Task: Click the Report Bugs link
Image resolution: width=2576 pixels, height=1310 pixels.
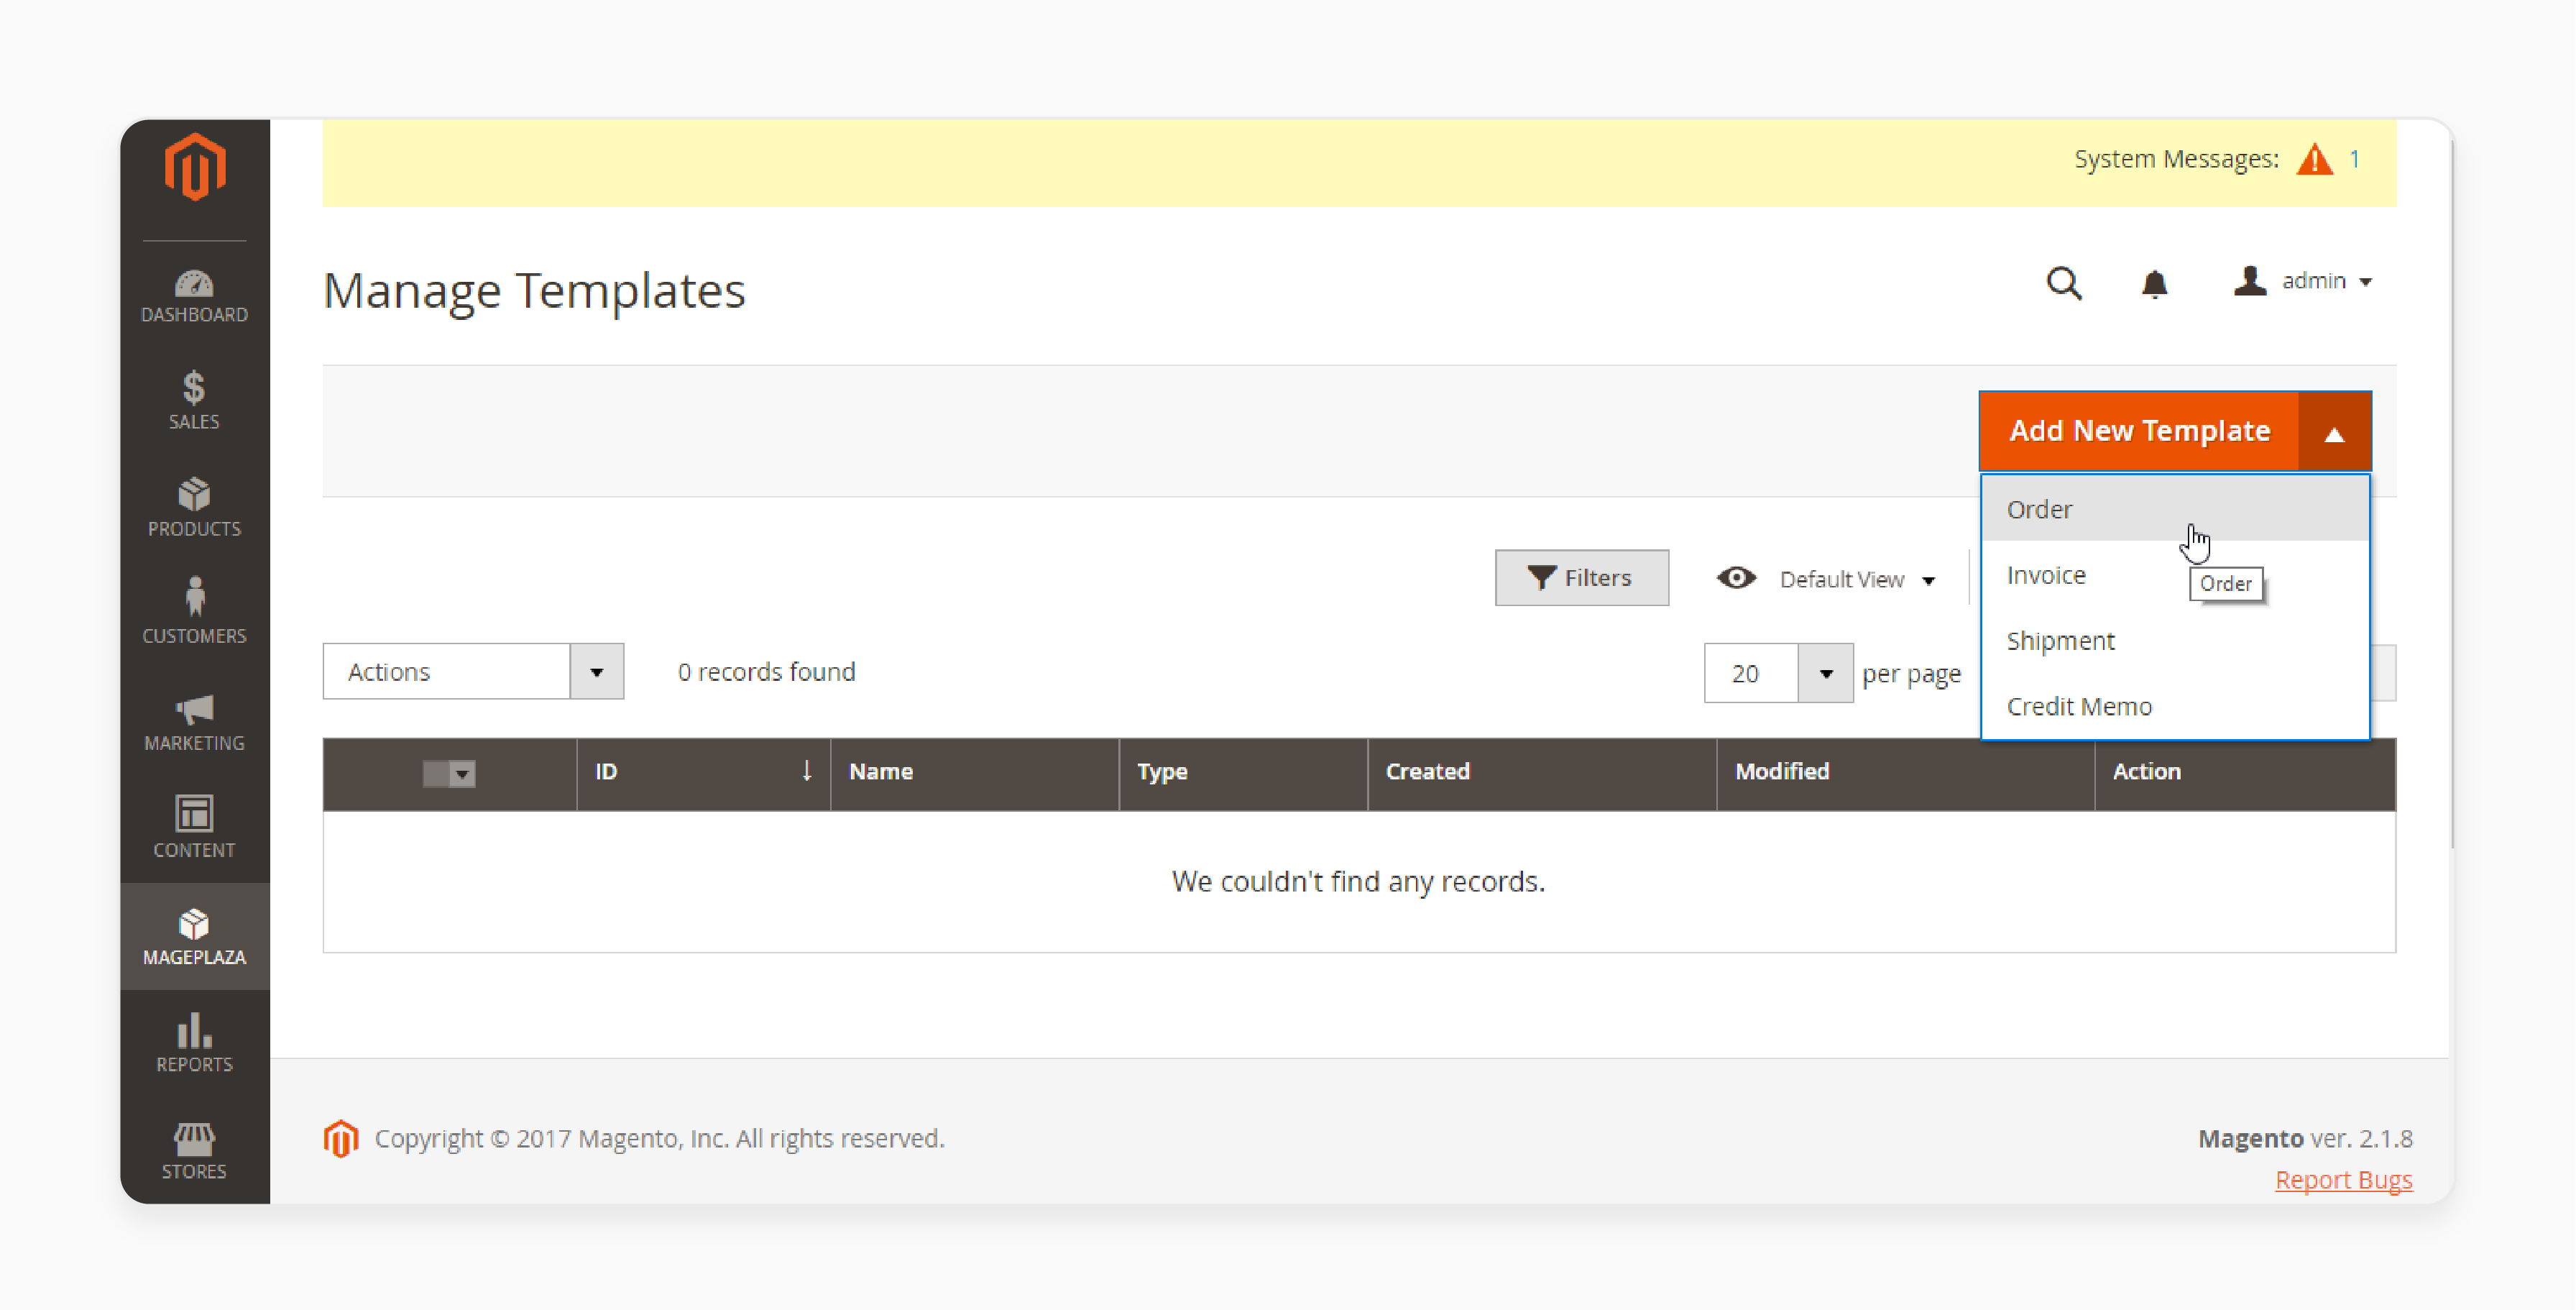Action: point(2344,1180)
